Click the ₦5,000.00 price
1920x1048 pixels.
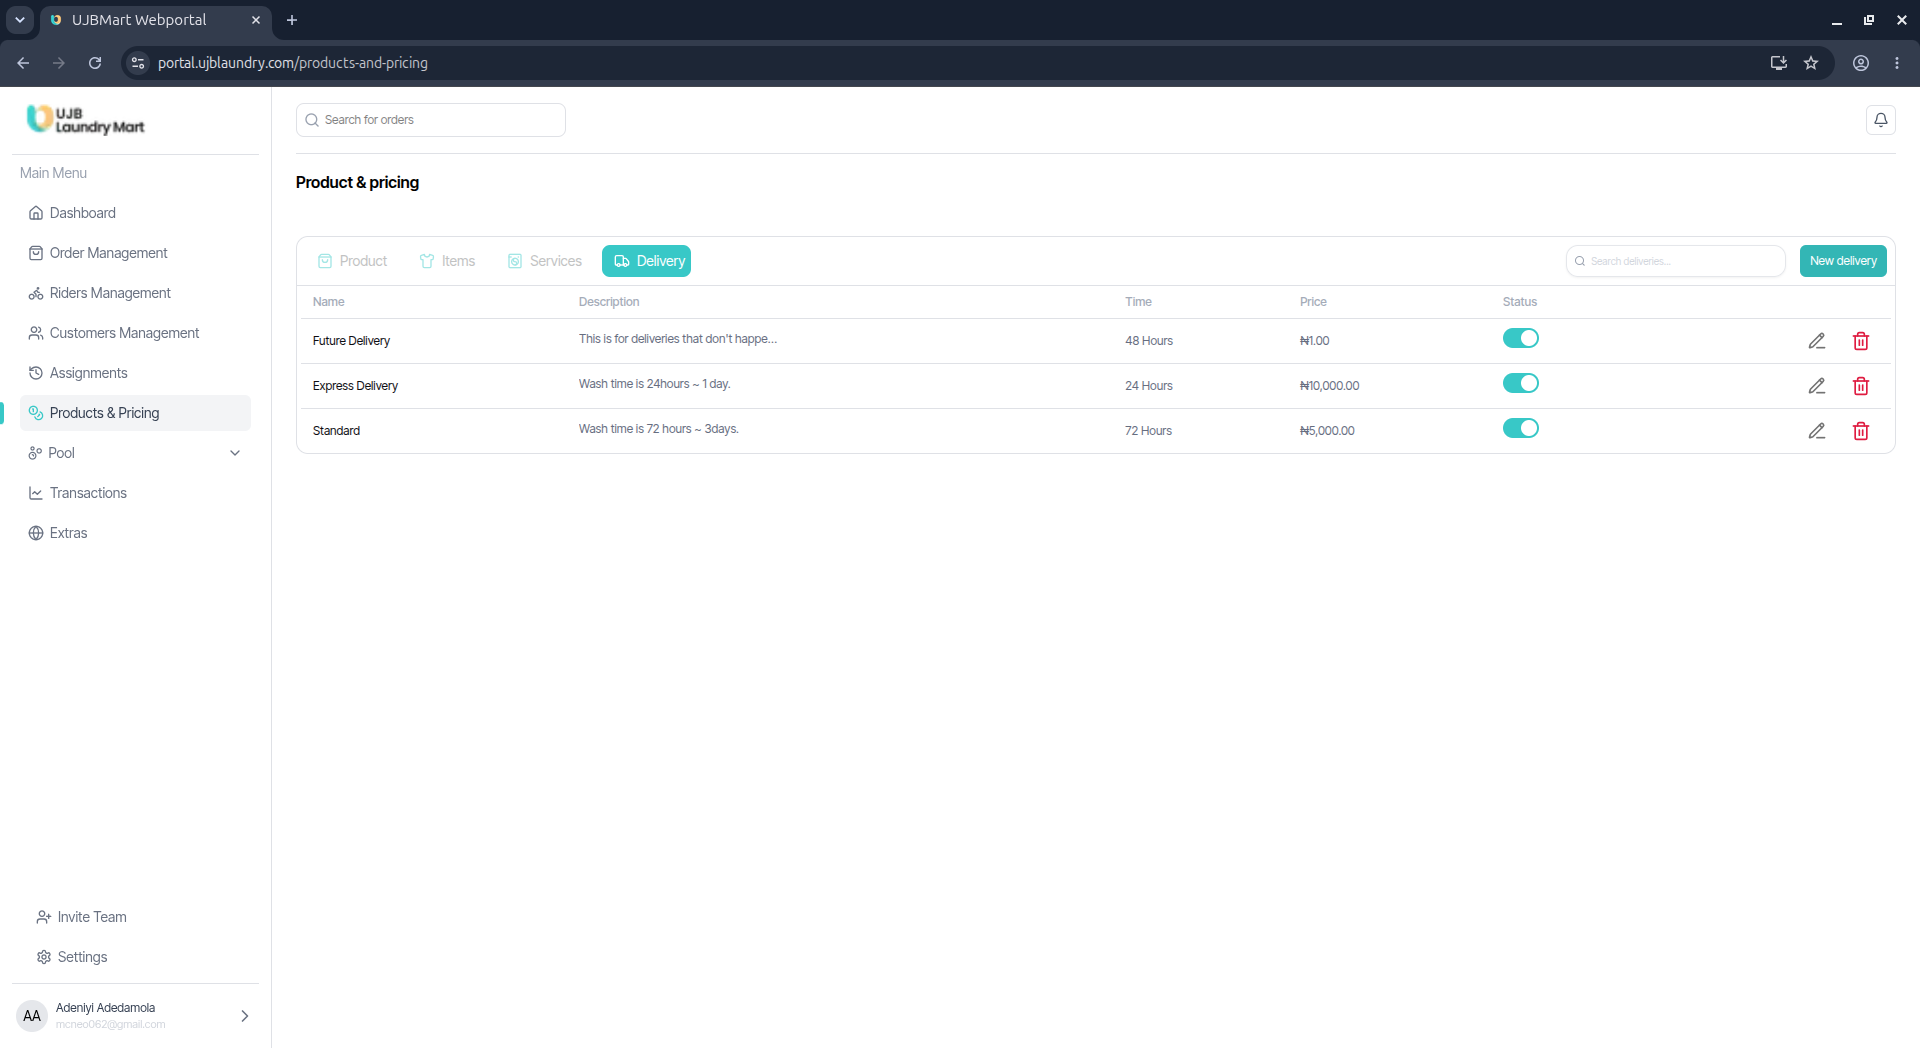click(x=1327, y=431)
